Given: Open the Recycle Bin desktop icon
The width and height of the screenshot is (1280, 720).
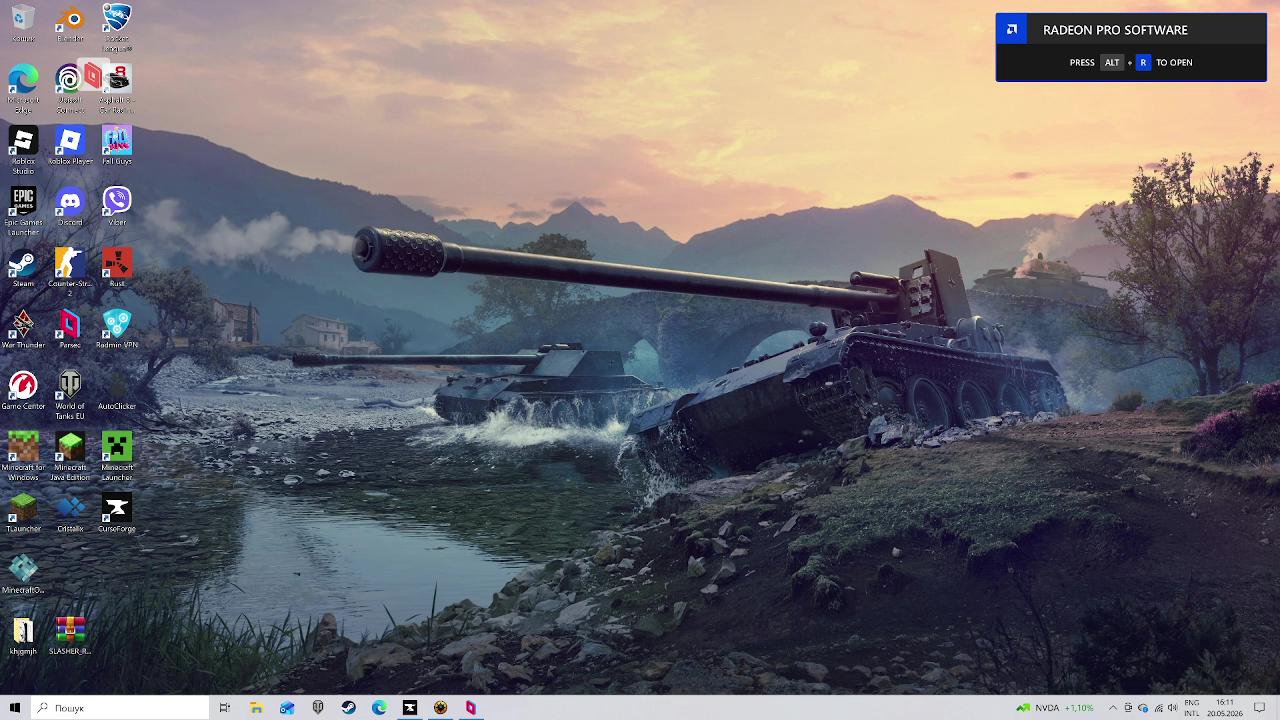Looking at the screenshot, I should tap(23, 24).
